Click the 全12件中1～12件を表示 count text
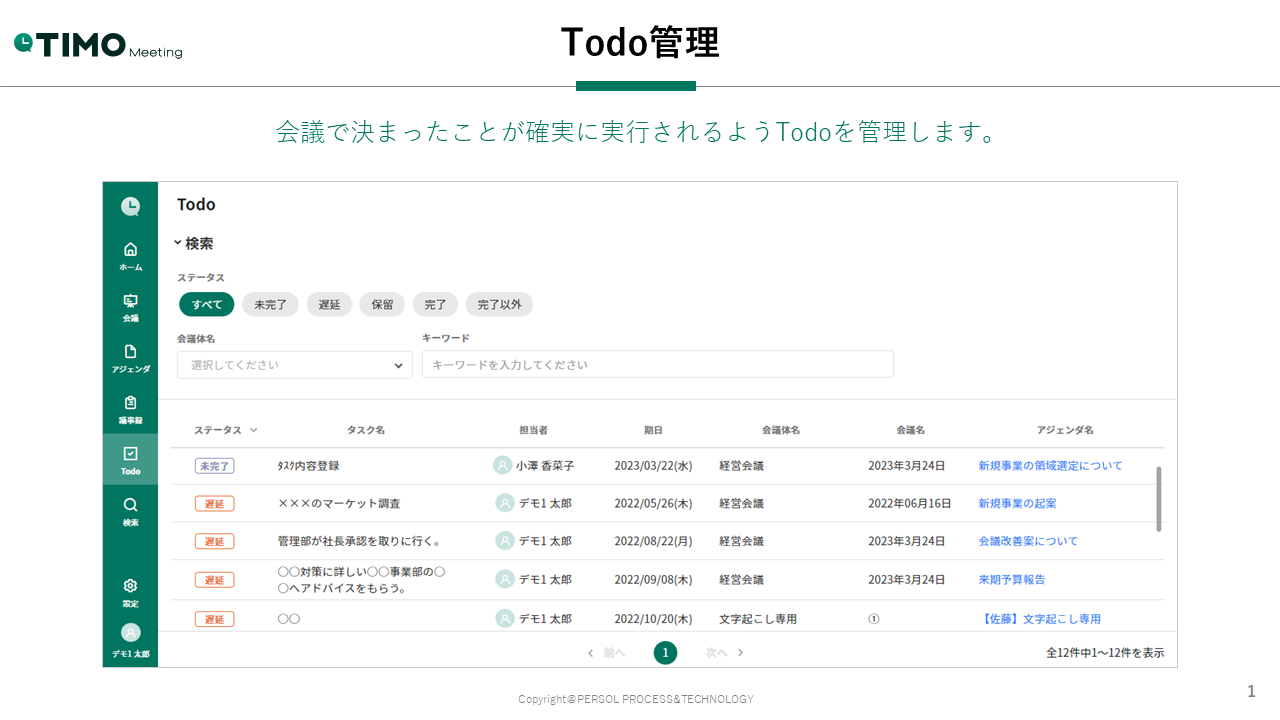This screenshot has height=720, width=1280. (x=1105, y=653)
